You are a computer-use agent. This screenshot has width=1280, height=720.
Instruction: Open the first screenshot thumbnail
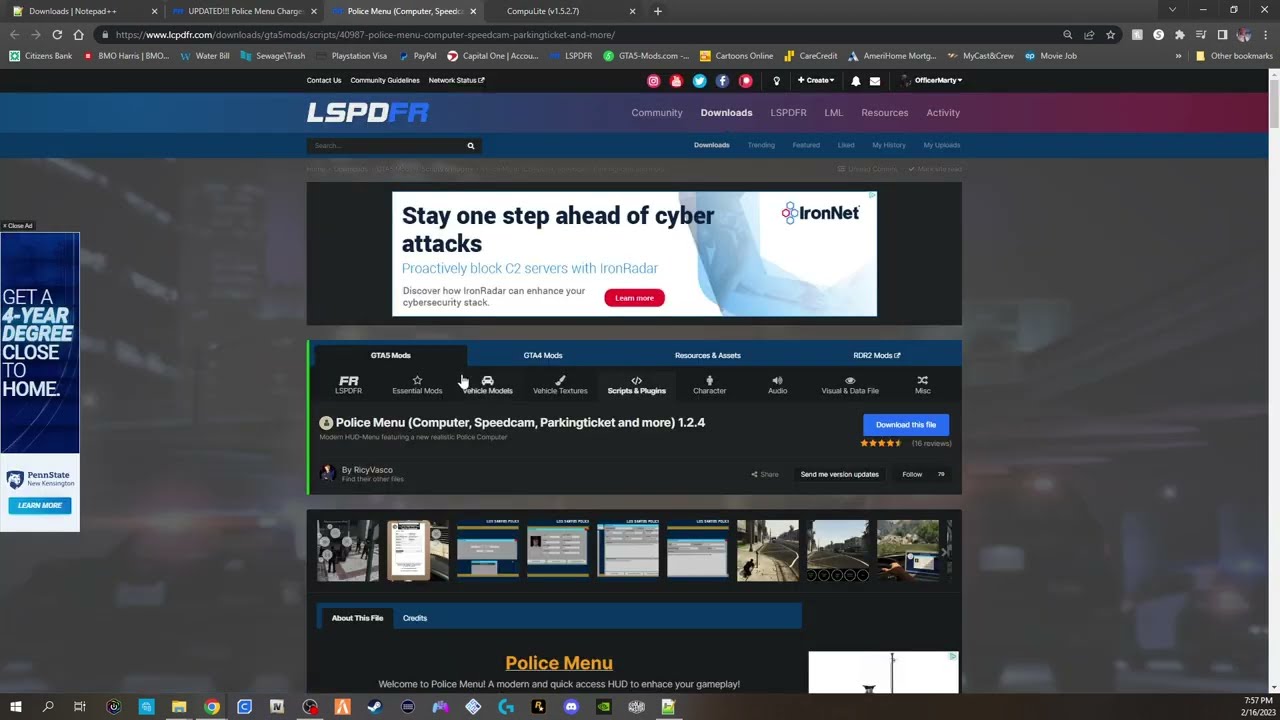tap(348, 550)
